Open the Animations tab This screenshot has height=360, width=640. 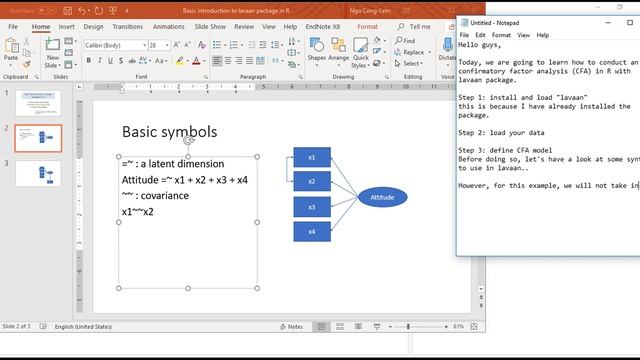(x=169, y=27)
